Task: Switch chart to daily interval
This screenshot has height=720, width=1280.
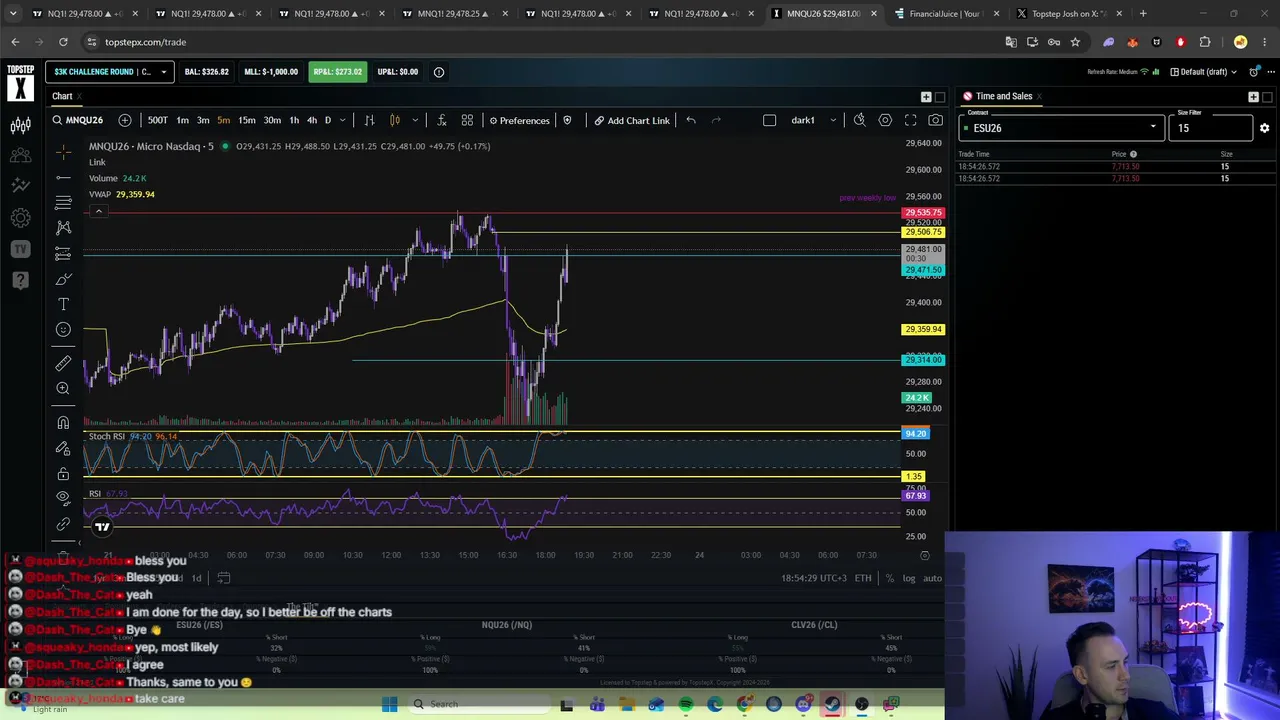Action: [327, 120]
